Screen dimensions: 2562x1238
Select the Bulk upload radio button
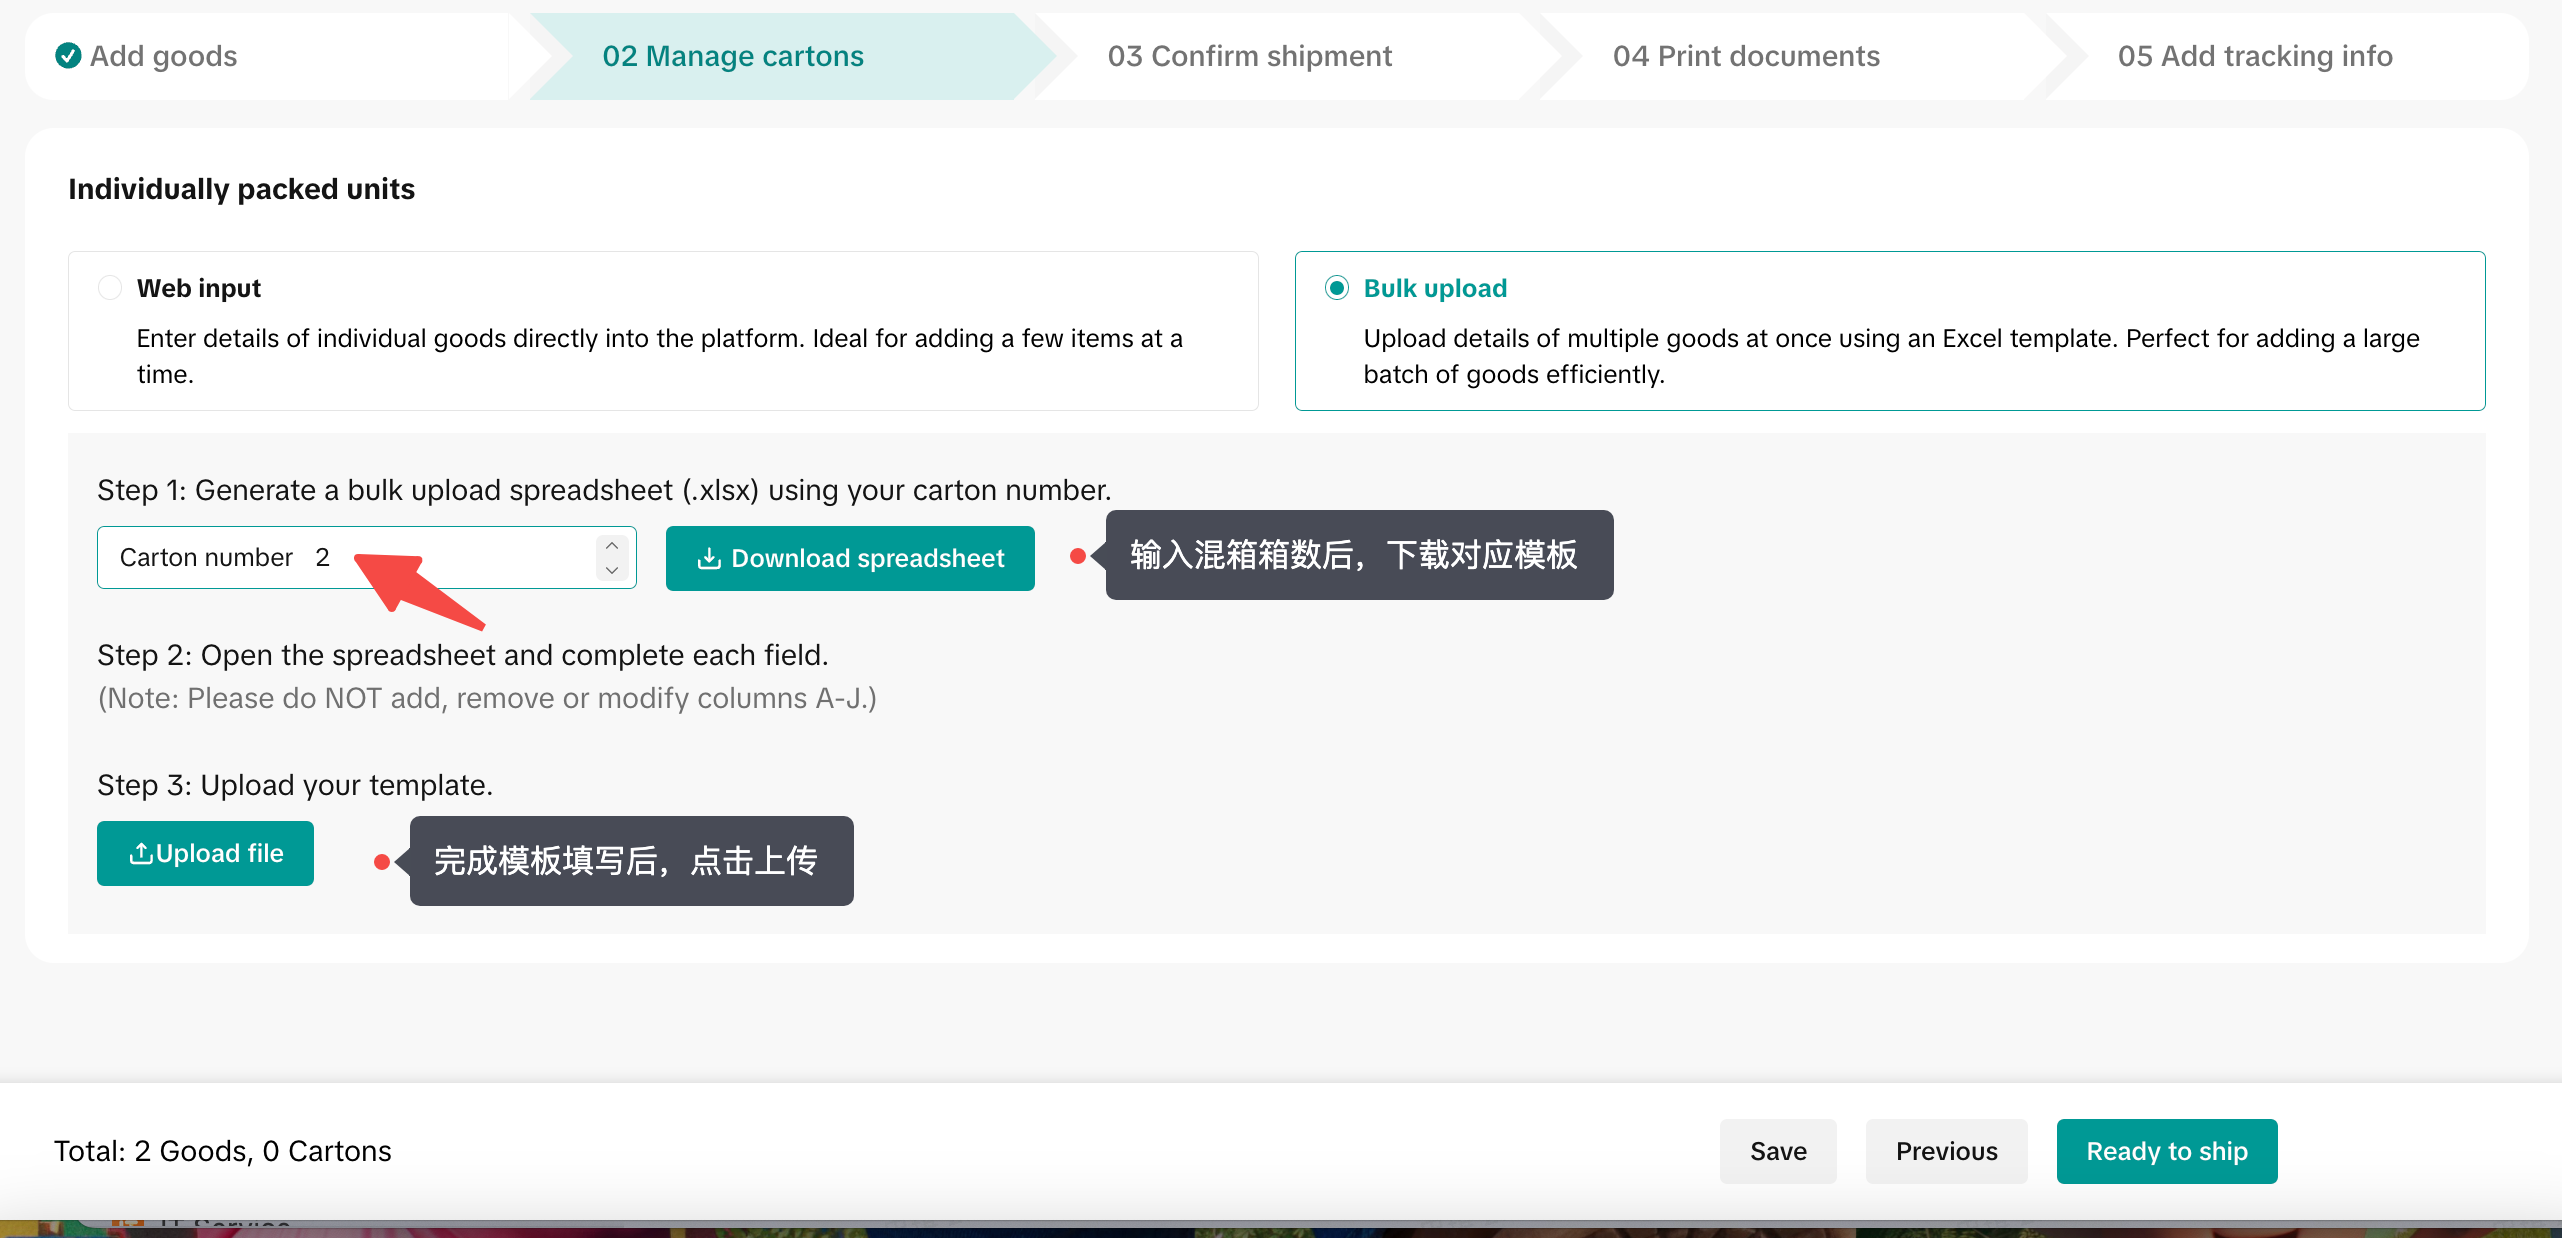(x=1336, y=288)
